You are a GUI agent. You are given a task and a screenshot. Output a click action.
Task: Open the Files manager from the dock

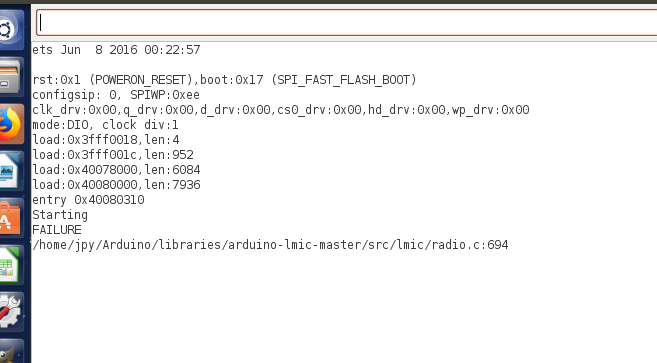[9, 77]
